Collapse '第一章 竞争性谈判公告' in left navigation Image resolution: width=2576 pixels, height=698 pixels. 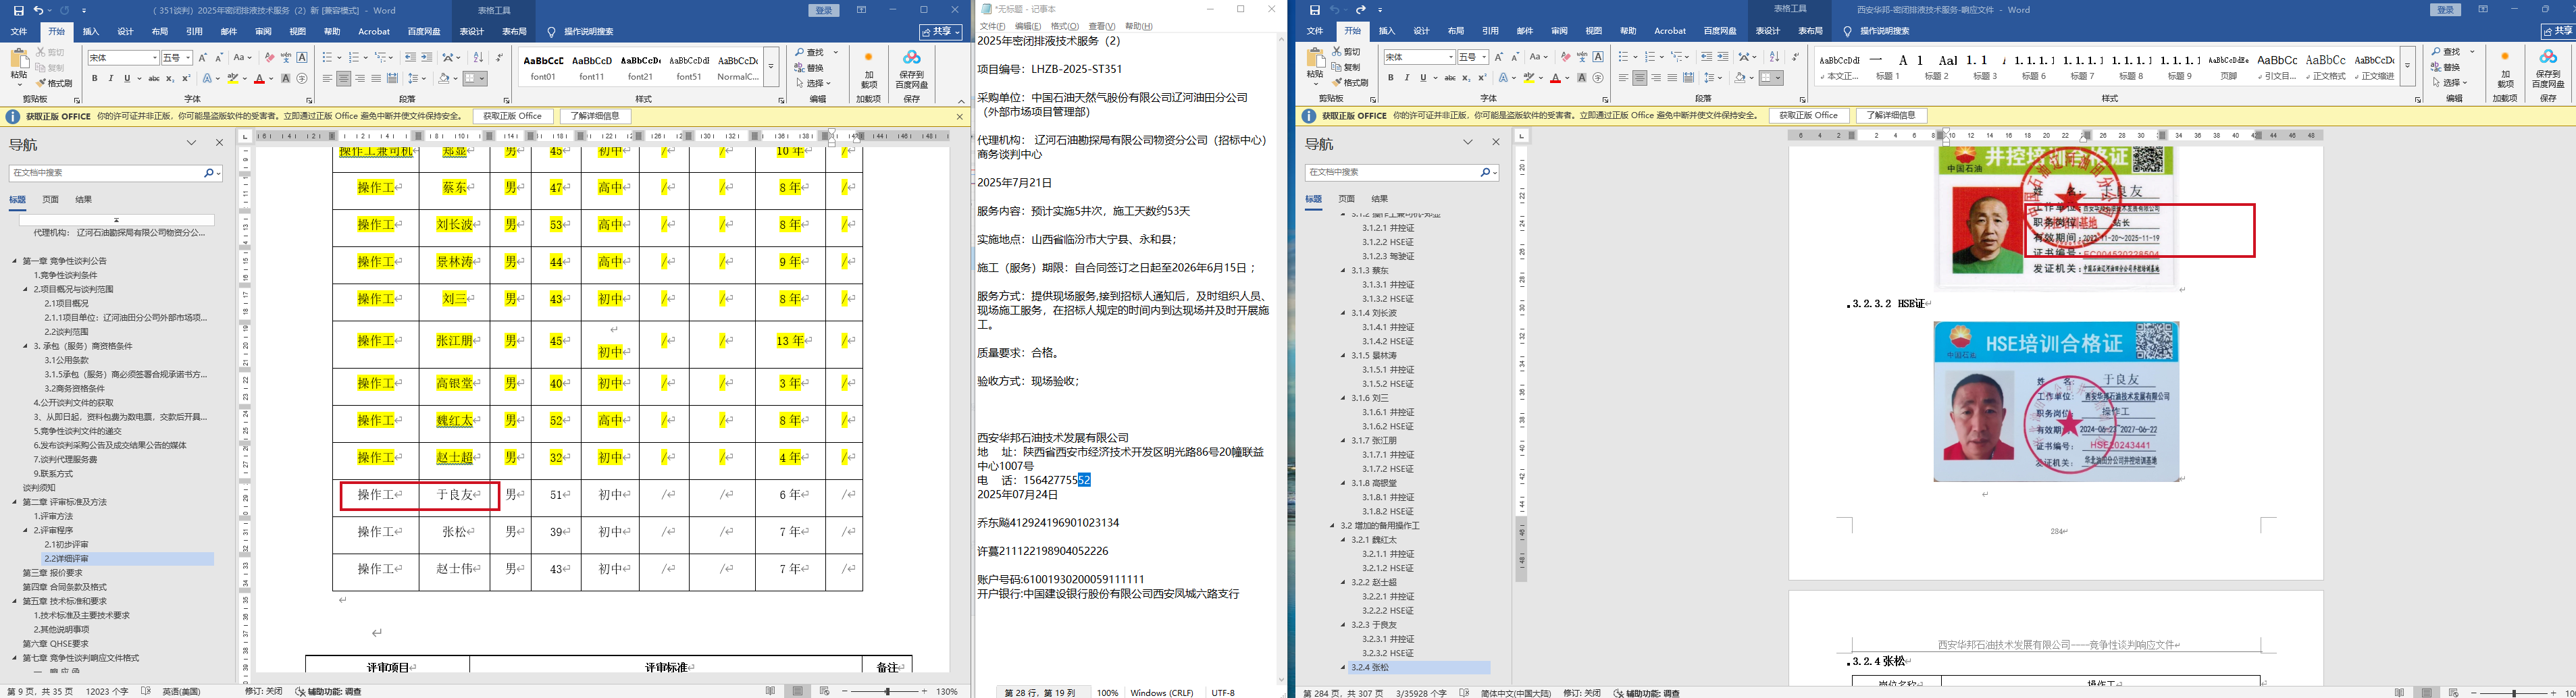15,261
